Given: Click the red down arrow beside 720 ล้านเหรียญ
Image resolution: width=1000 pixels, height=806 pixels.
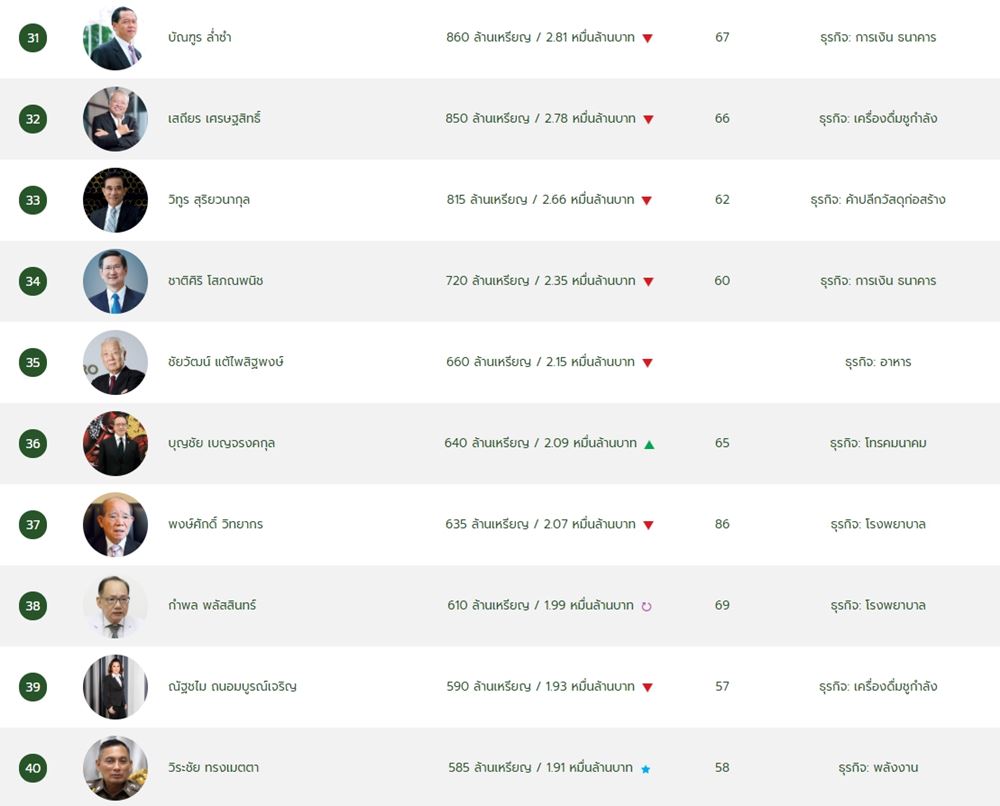Looking at the screenshot, I should 648,282.
